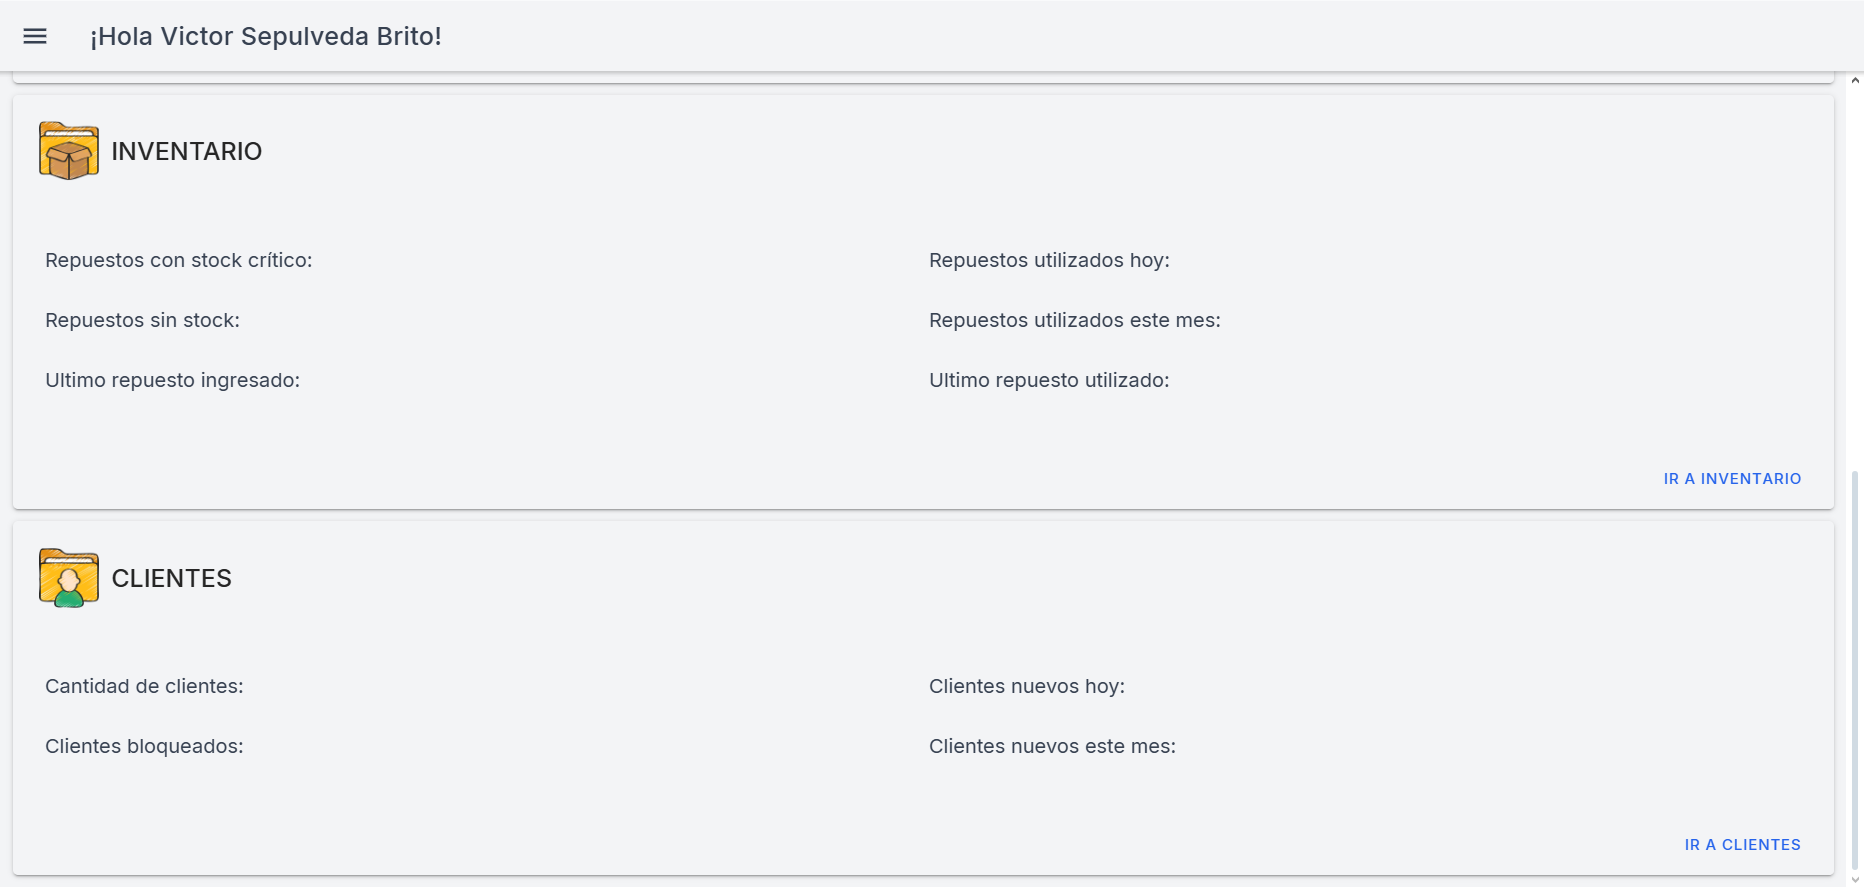The height and width of the screenshot is (887, 1864).
Task: Click the Clientes nuevos este mes label
Action: coord(1052,746)
